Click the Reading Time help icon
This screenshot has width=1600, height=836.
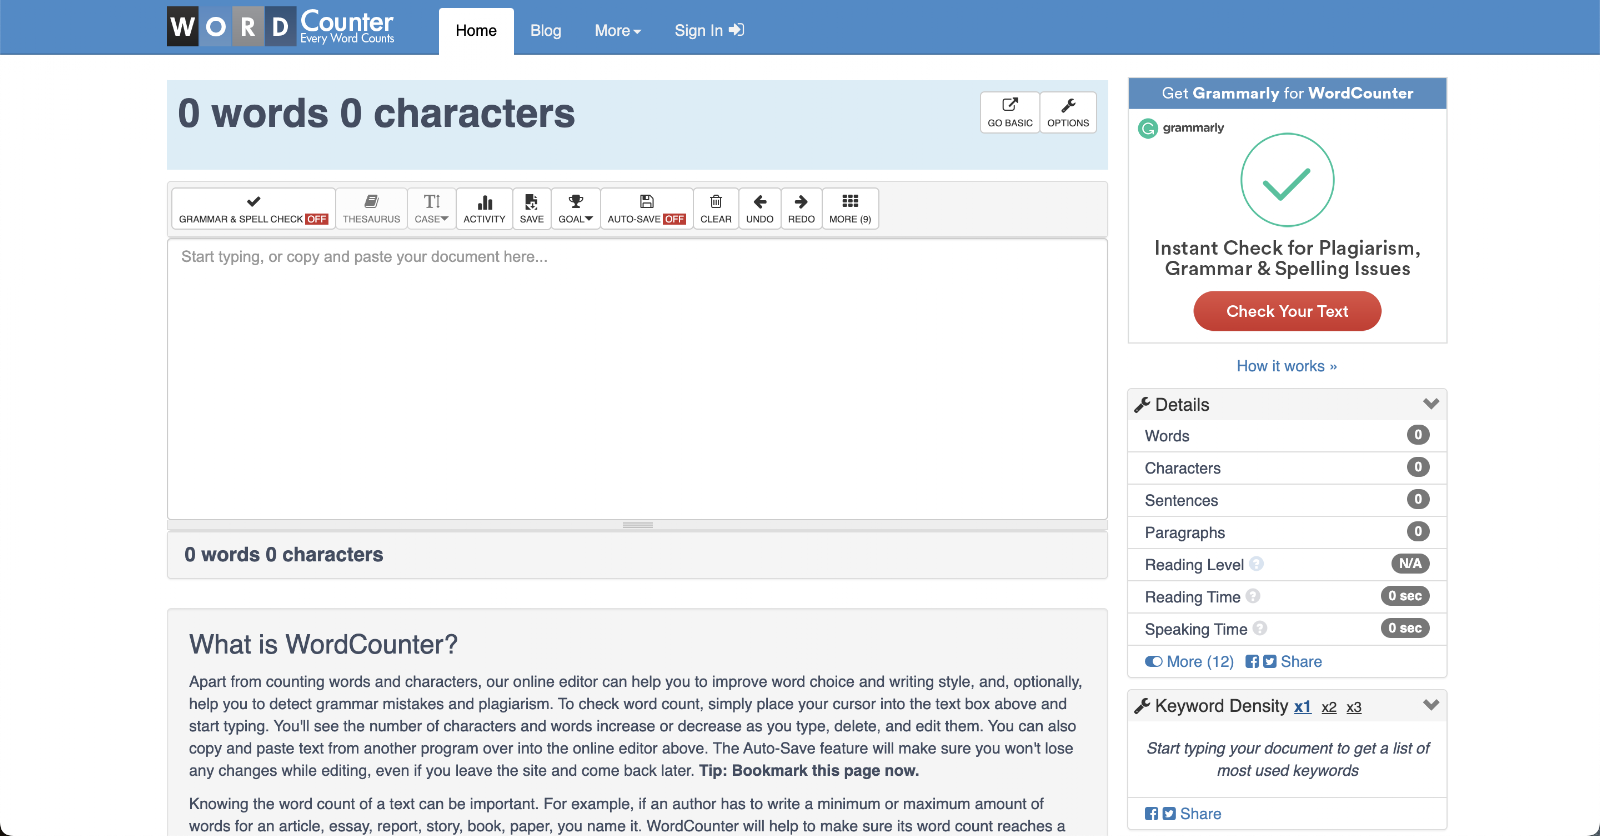click(1253, 596)
